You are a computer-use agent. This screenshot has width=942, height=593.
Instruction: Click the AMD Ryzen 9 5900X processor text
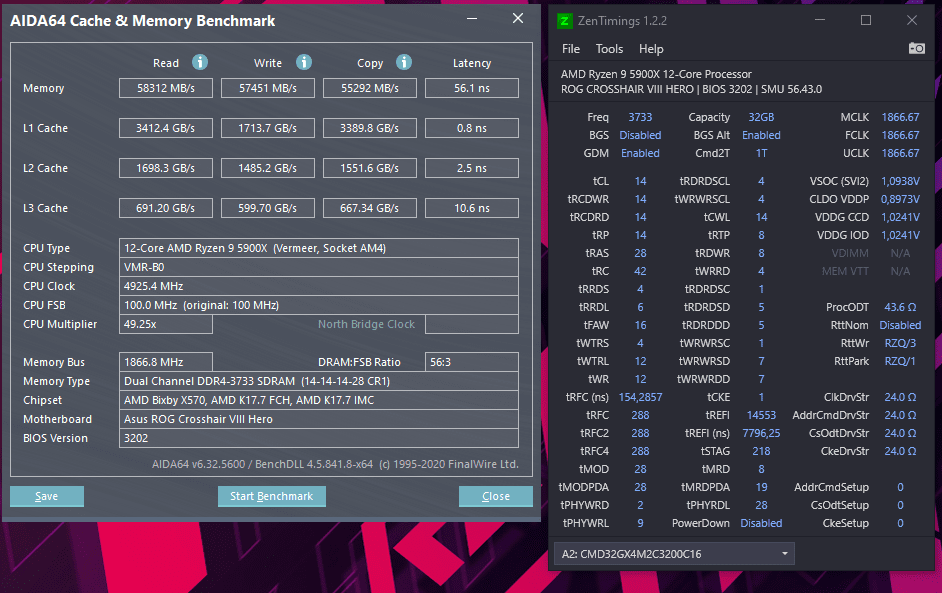tap(656, 74)
